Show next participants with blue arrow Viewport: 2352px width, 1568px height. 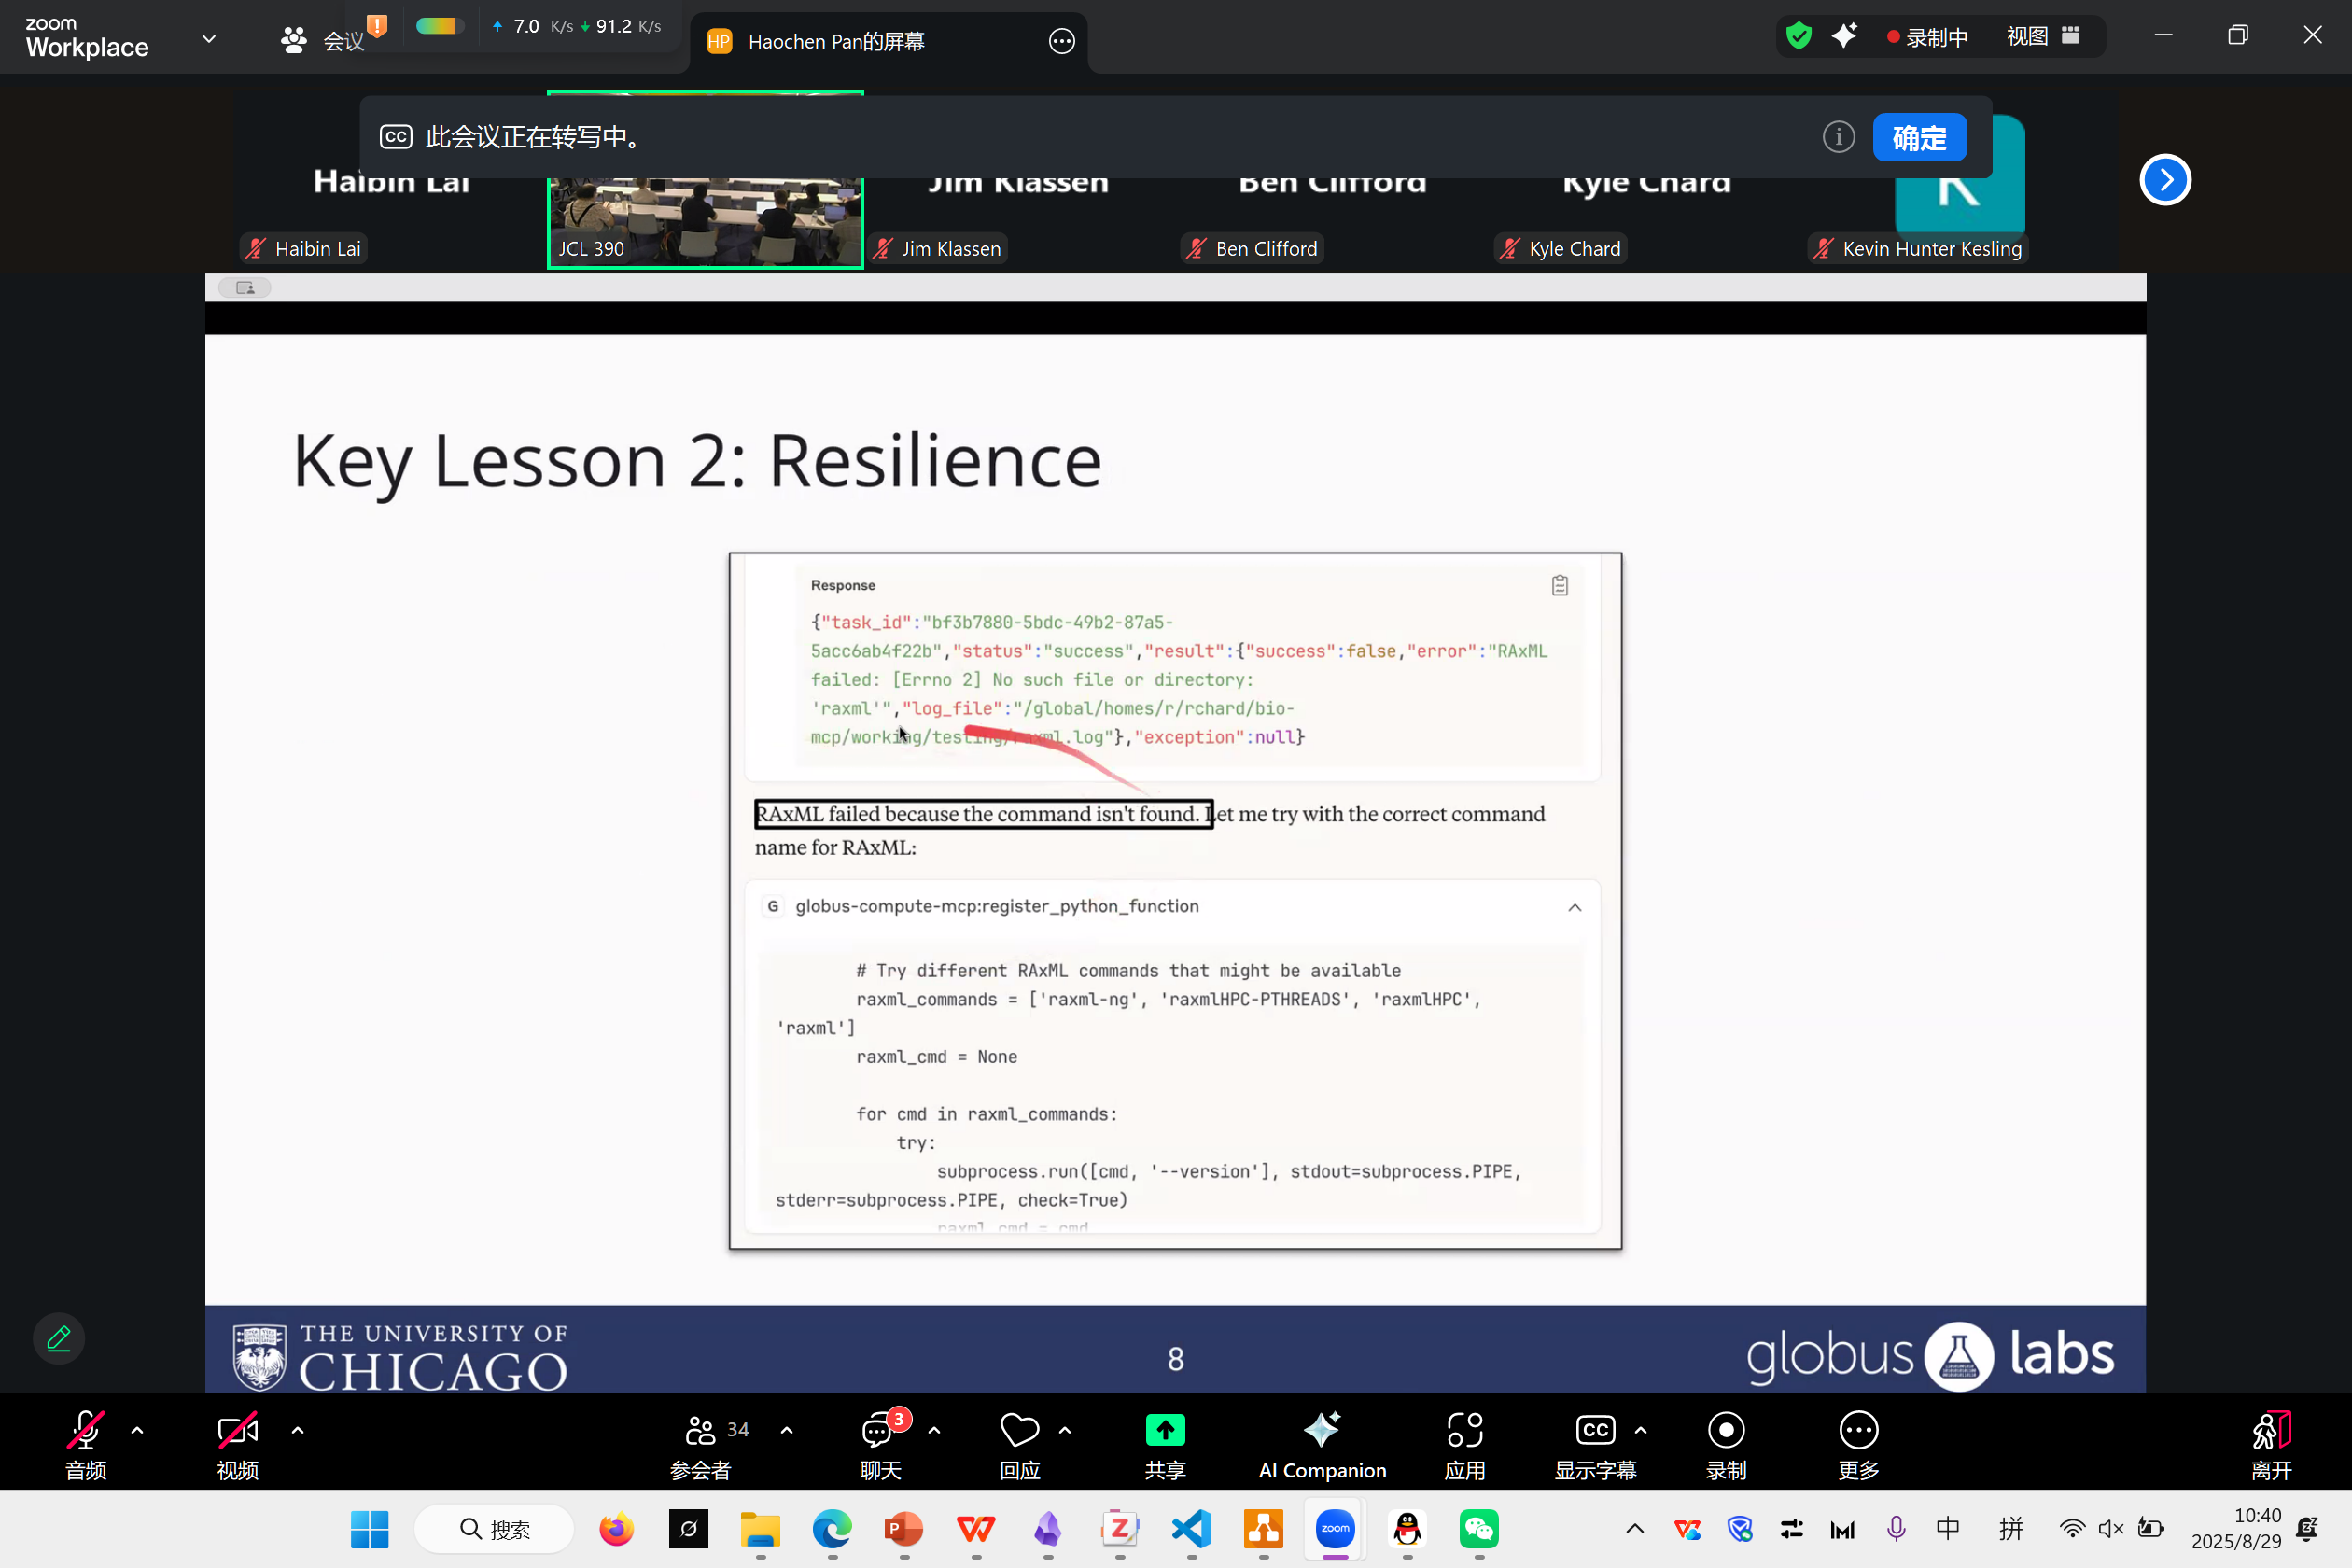click(2165, 180)
